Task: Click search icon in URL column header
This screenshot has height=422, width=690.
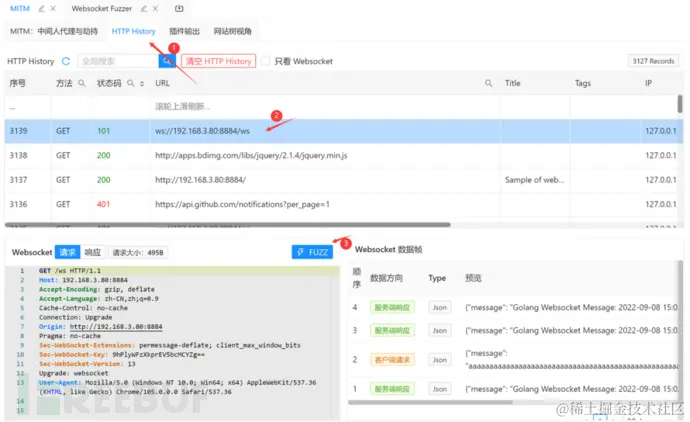Action: 488,83
